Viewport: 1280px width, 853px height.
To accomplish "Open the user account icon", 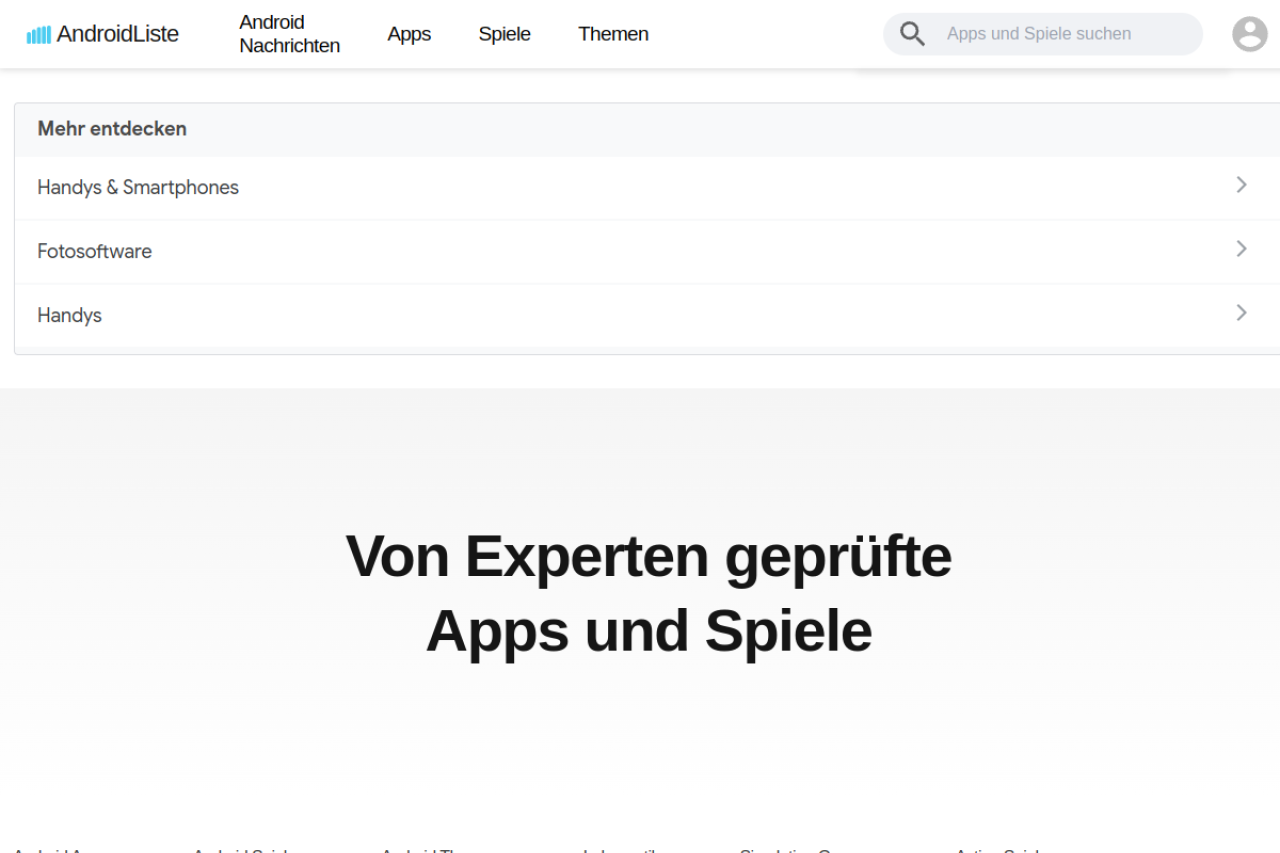I will (1249, 33).
